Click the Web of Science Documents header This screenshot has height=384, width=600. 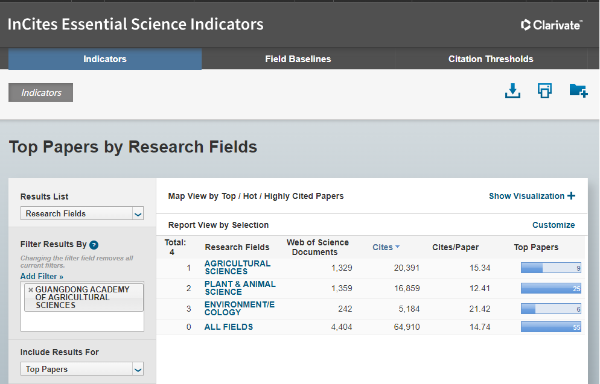[x=317, y=247]
